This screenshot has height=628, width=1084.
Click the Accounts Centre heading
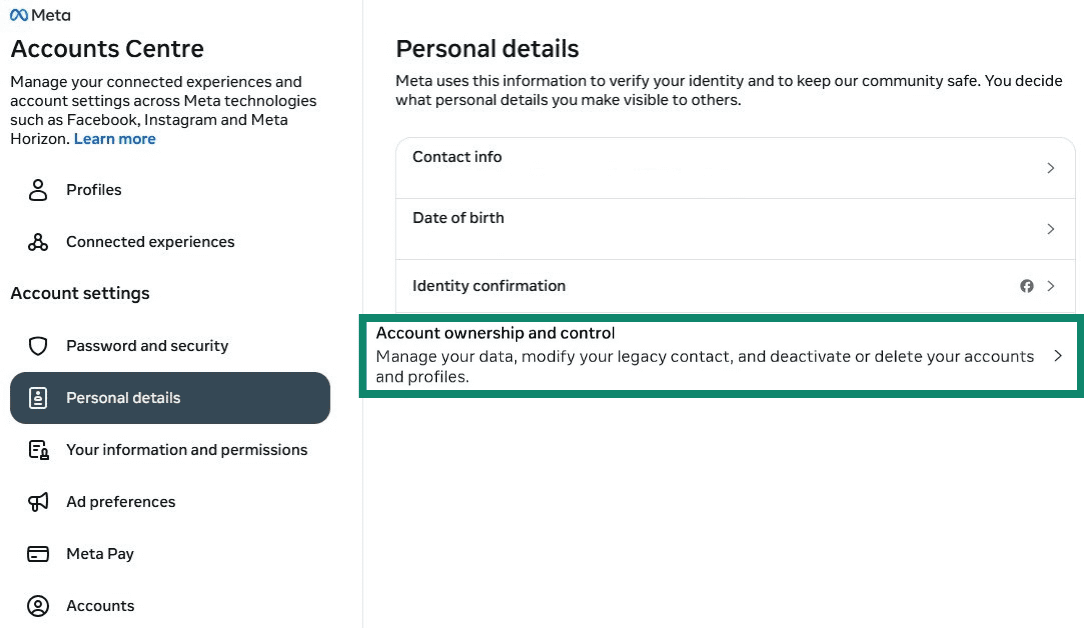point(107,48)
